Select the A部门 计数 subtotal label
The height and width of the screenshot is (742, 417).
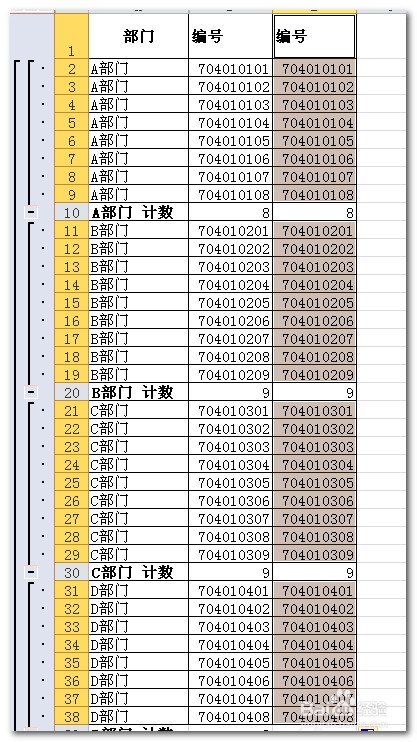tap(138, 212)
